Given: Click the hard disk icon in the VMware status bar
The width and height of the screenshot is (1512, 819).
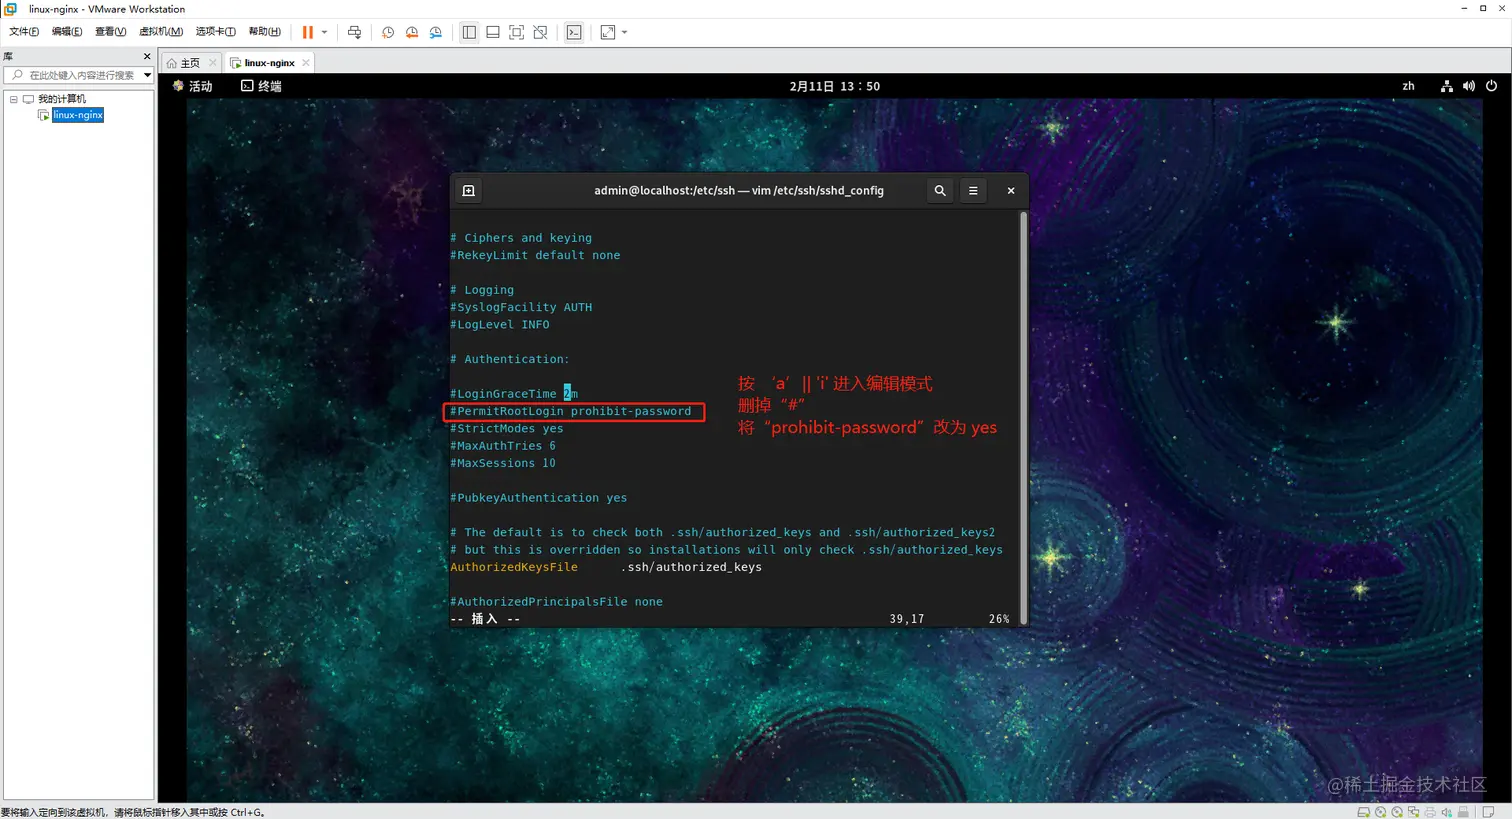Looking at the screenshot, I should coord(1364,812).
